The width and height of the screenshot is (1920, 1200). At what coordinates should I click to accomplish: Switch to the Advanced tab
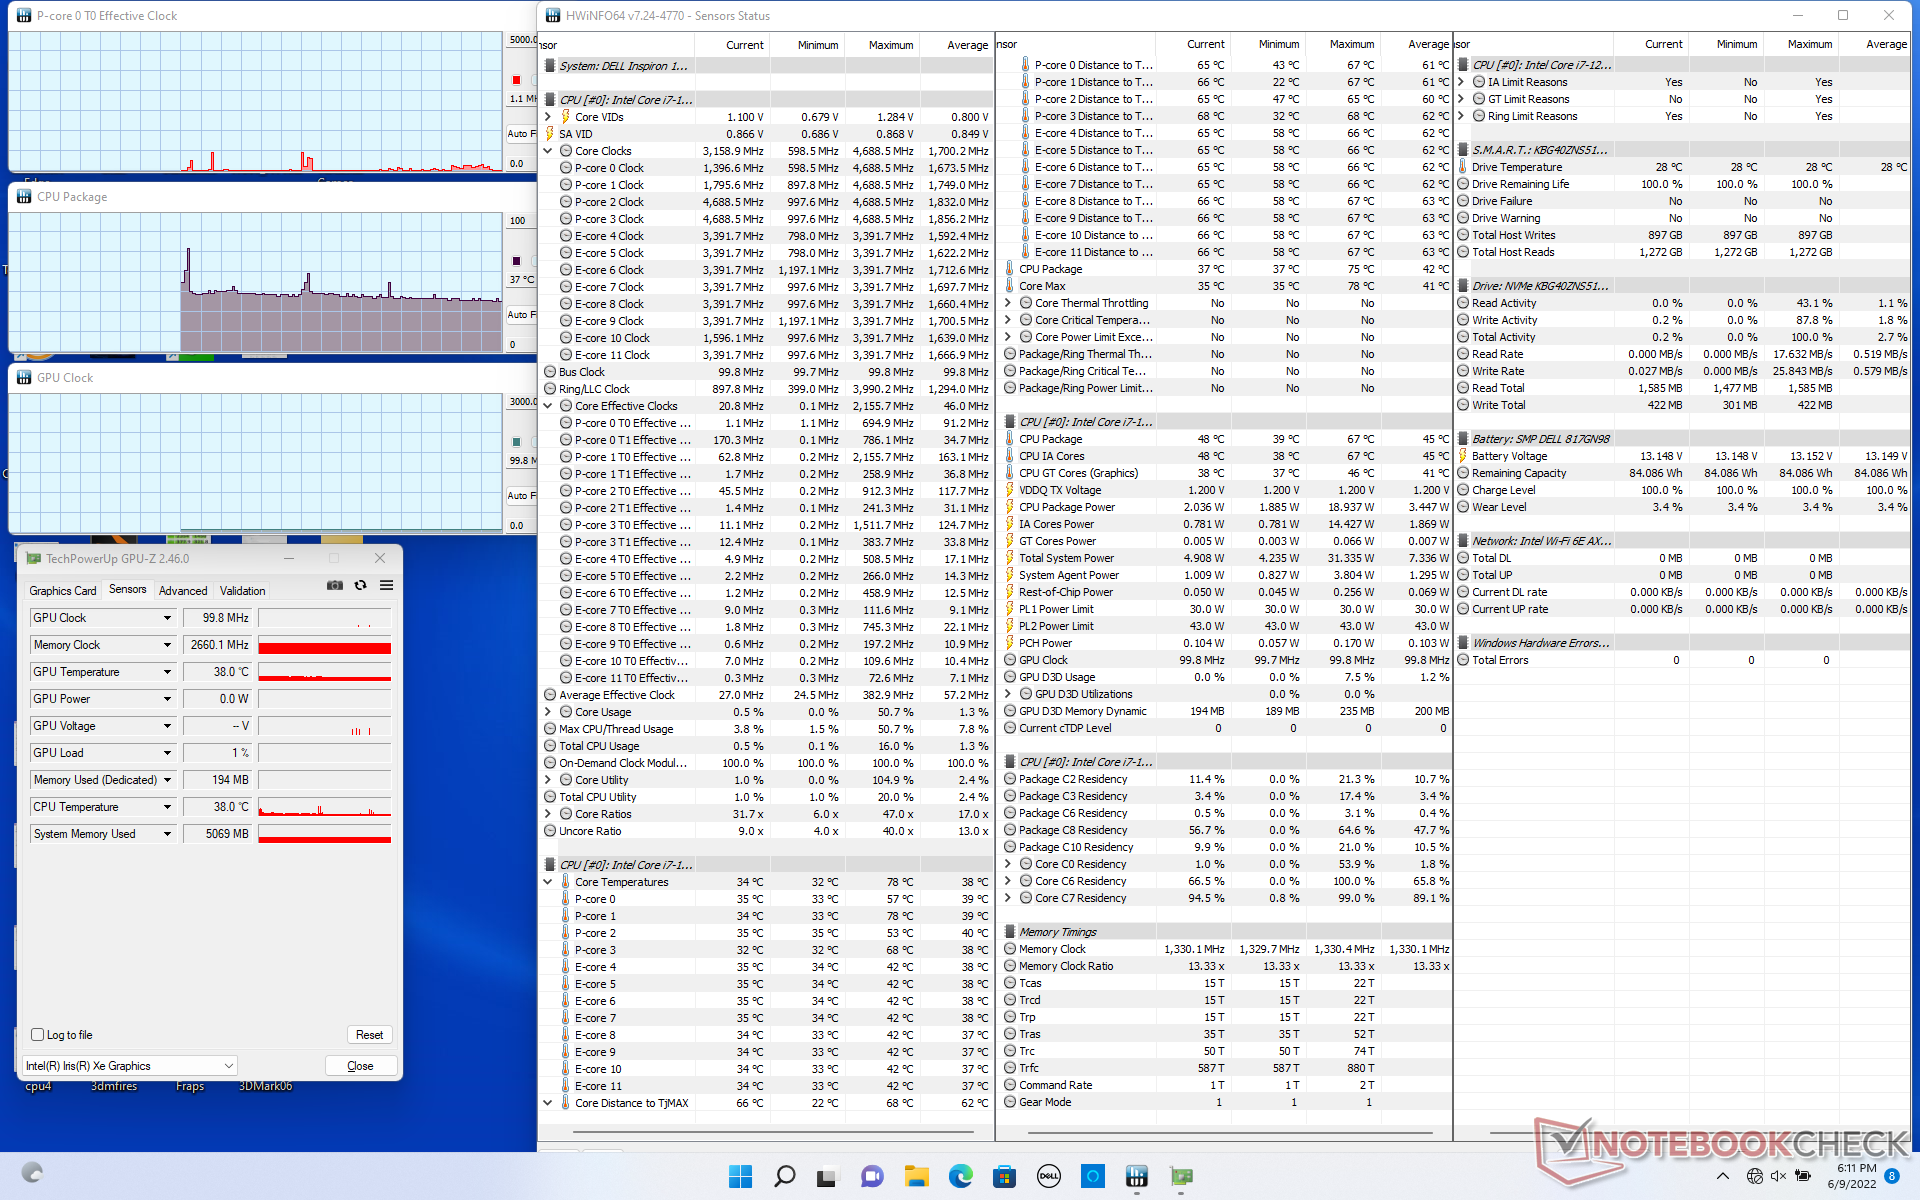coord(183,591)
